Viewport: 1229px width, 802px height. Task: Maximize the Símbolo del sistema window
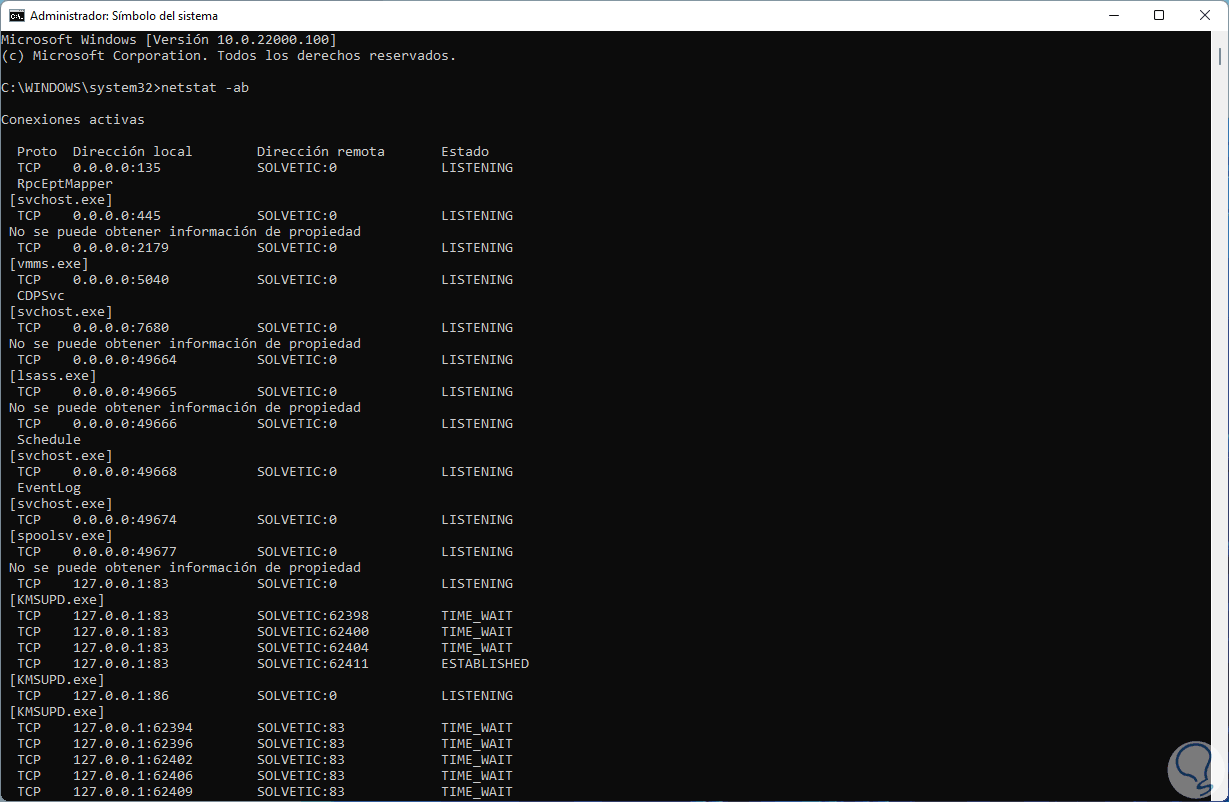(x=1159, y=15)
